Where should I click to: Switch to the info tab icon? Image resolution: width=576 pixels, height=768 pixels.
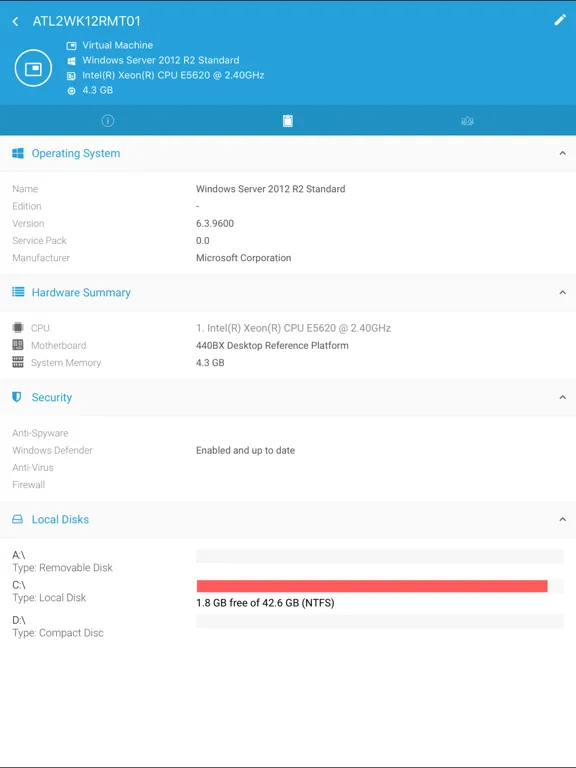tap(108, 120)
